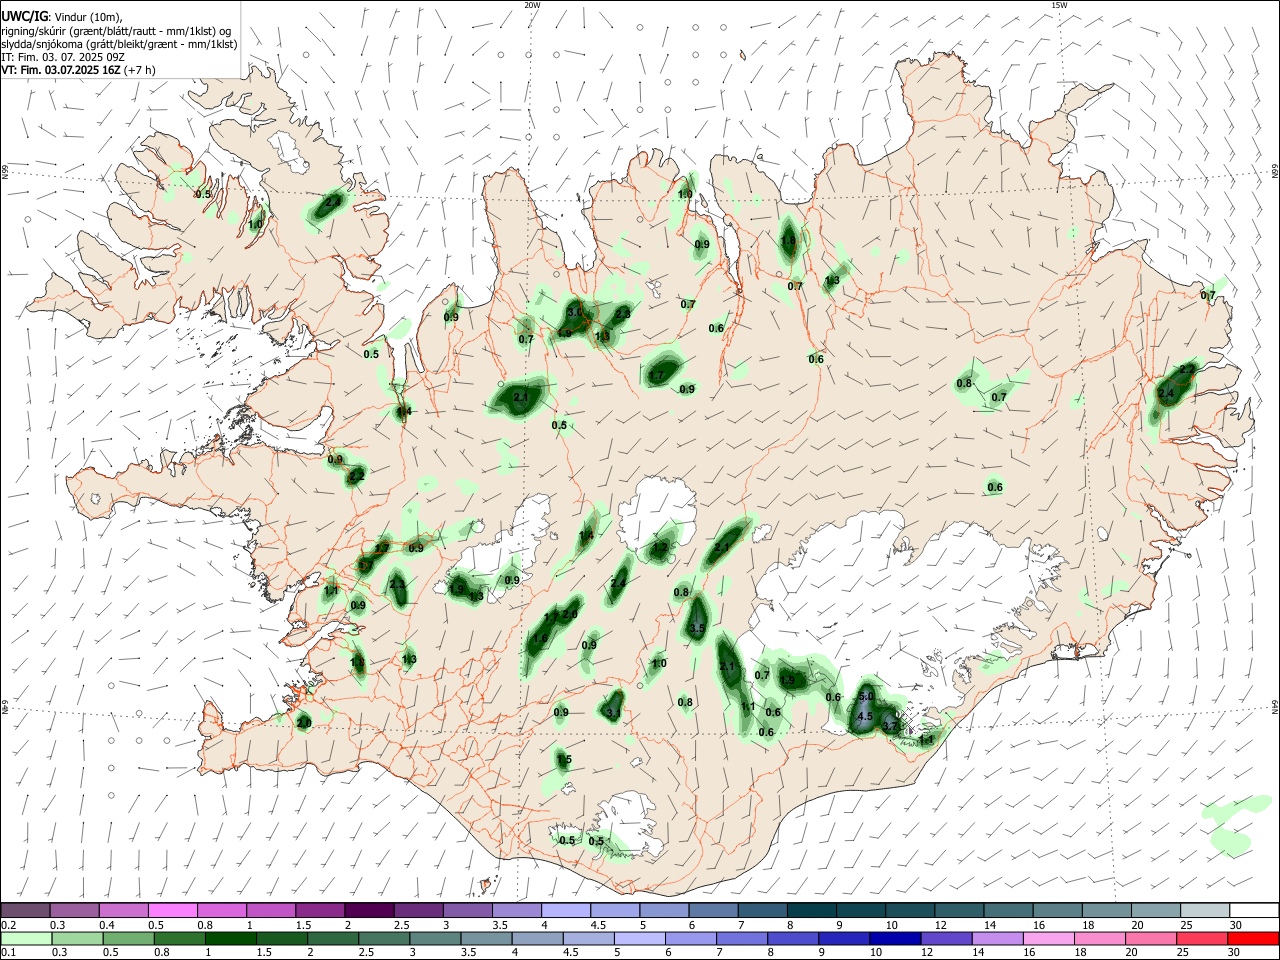Click the 'VT: Fim. 03.07.2025 16Z (+7 h)' line
Screen dimensions: 1280x960
click(x=78, y=70)
